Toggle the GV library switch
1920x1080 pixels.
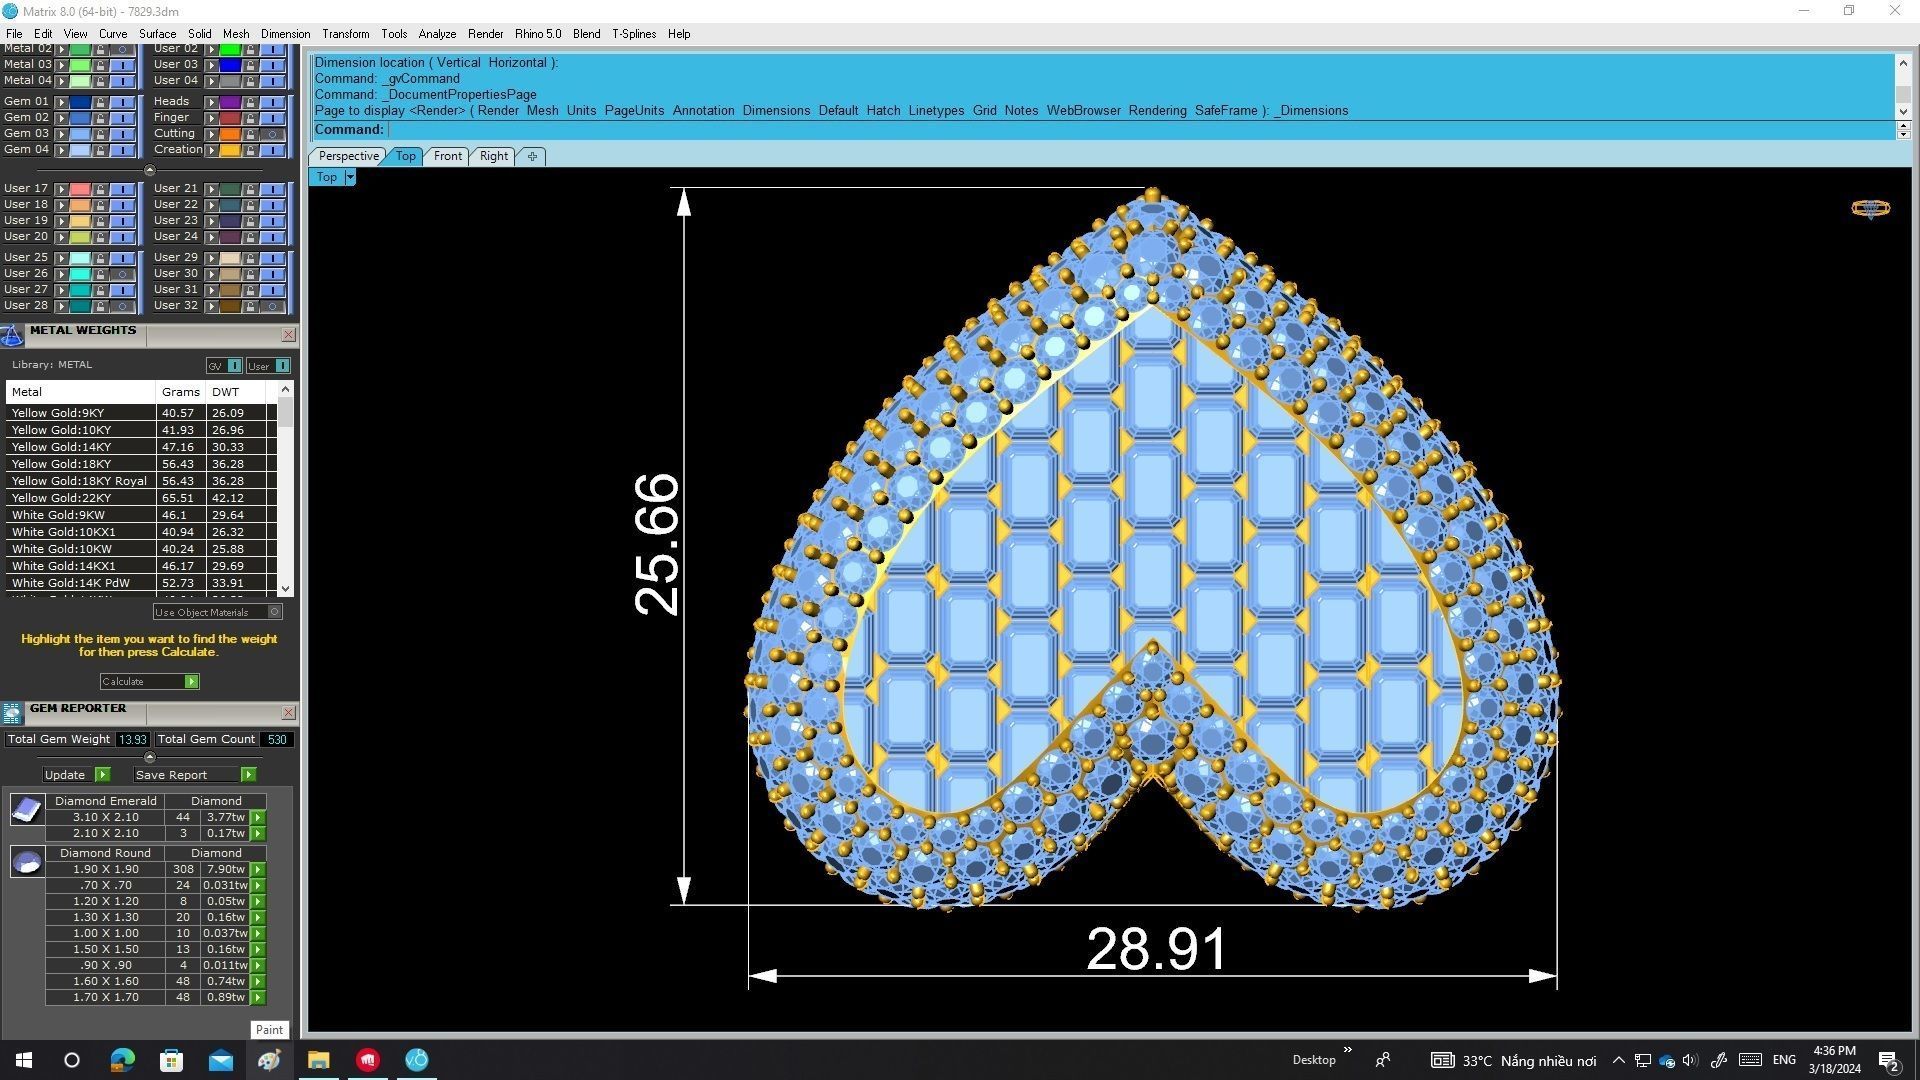[235, 366]
